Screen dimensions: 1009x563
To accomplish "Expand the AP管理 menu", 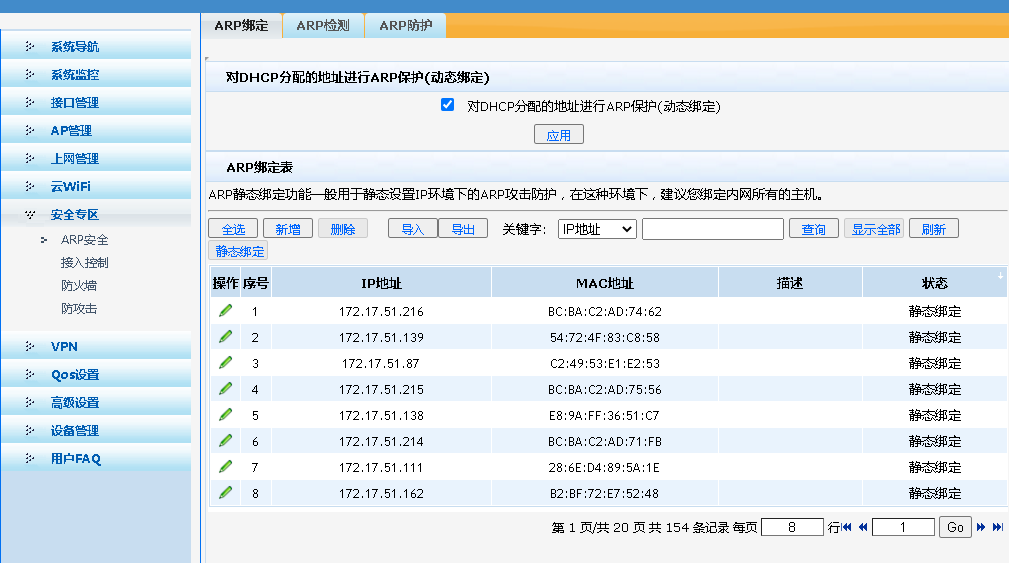I will (x=96, y=130).
